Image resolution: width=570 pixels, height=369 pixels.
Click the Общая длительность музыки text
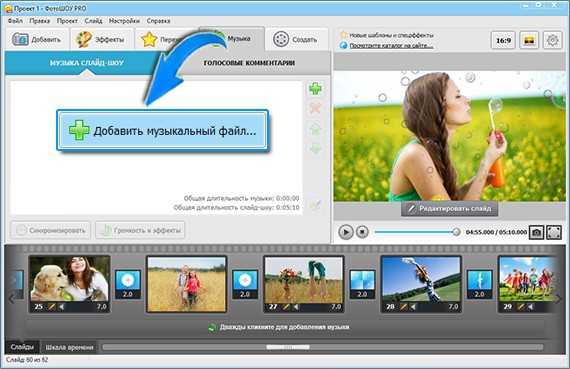(241, 198)
